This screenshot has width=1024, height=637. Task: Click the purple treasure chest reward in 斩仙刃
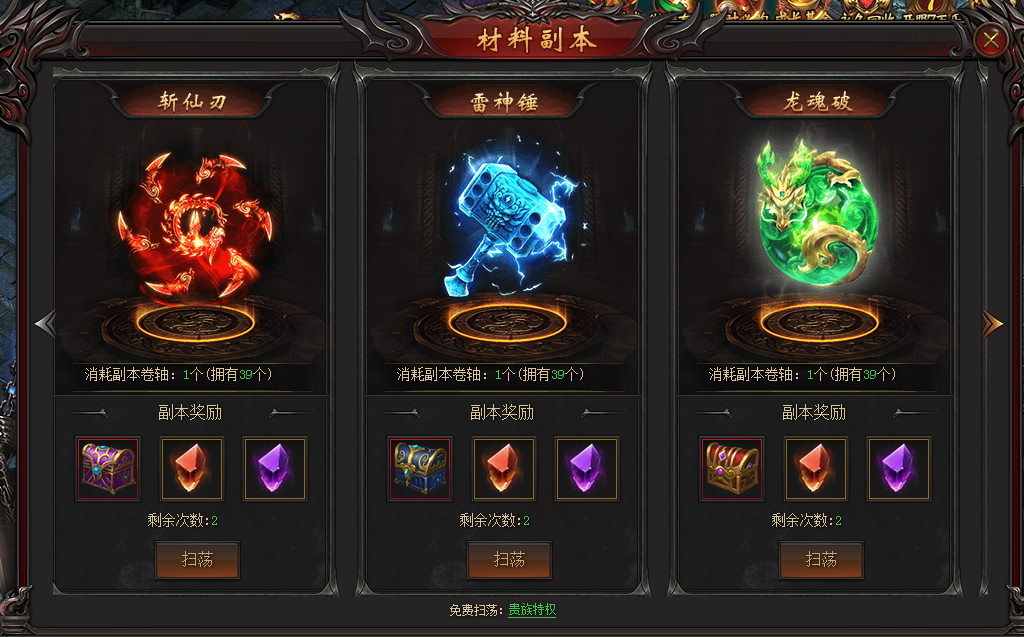108,469
